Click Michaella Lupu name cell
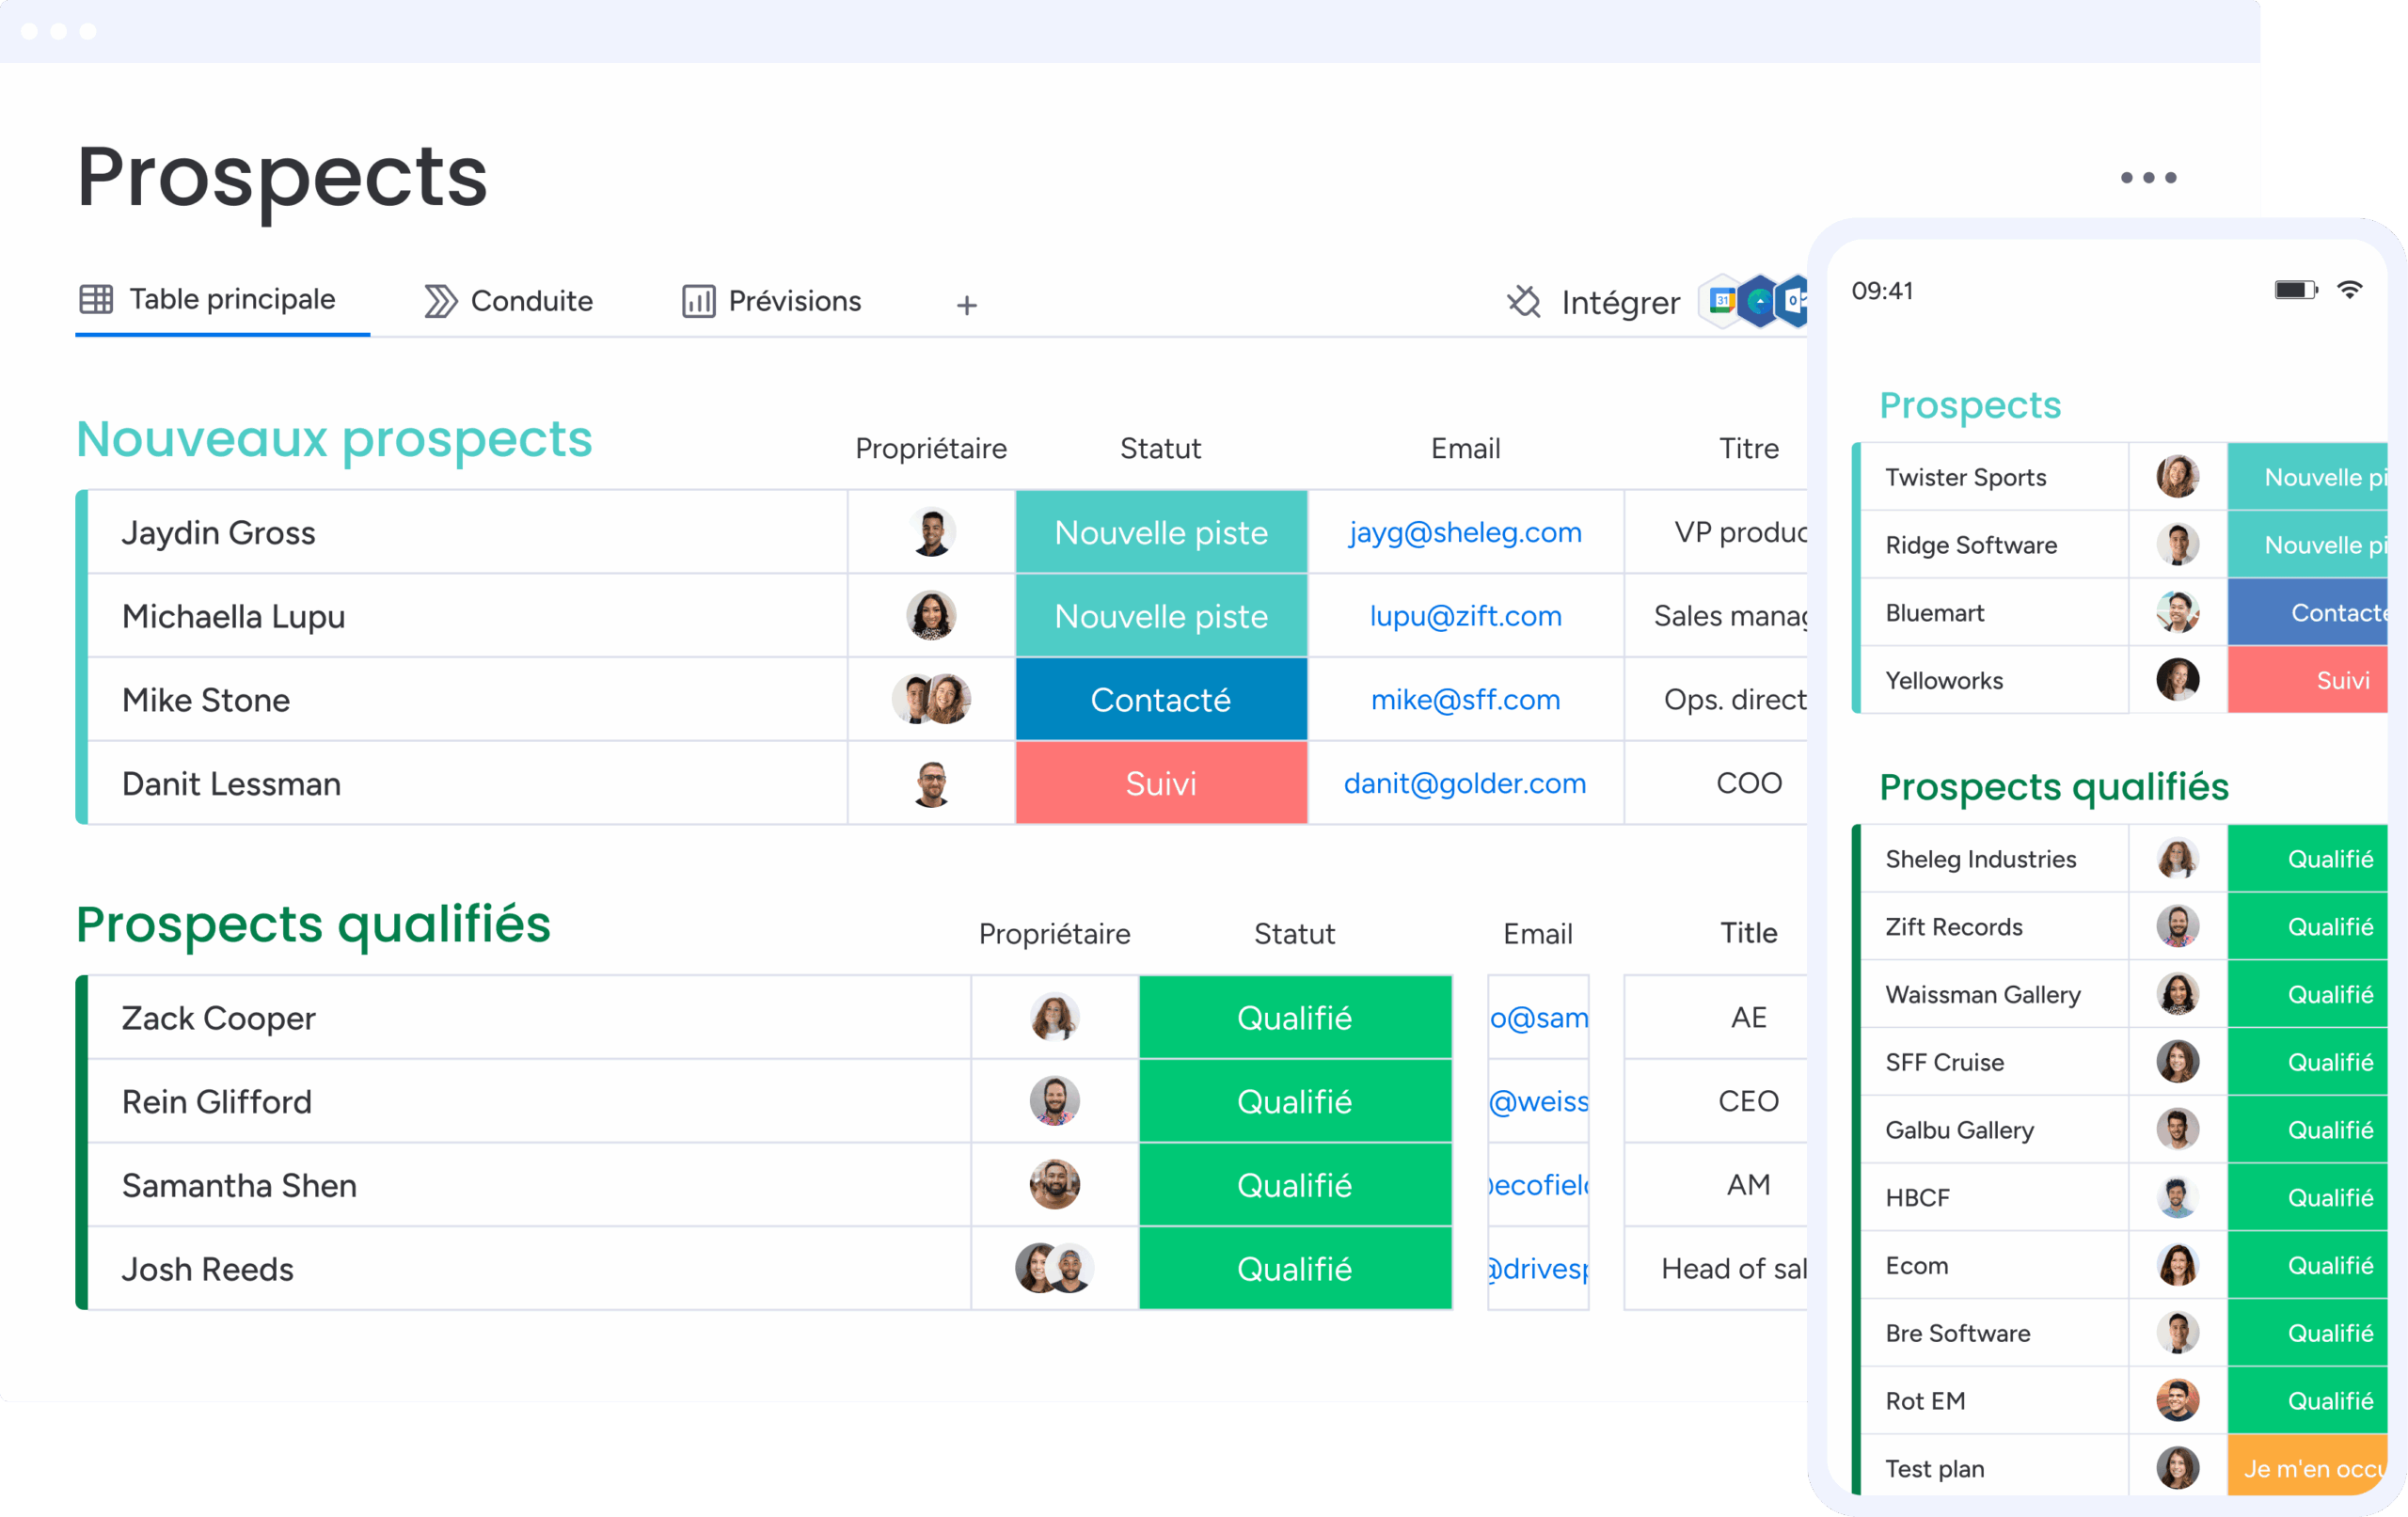 [x=467, y=616]
